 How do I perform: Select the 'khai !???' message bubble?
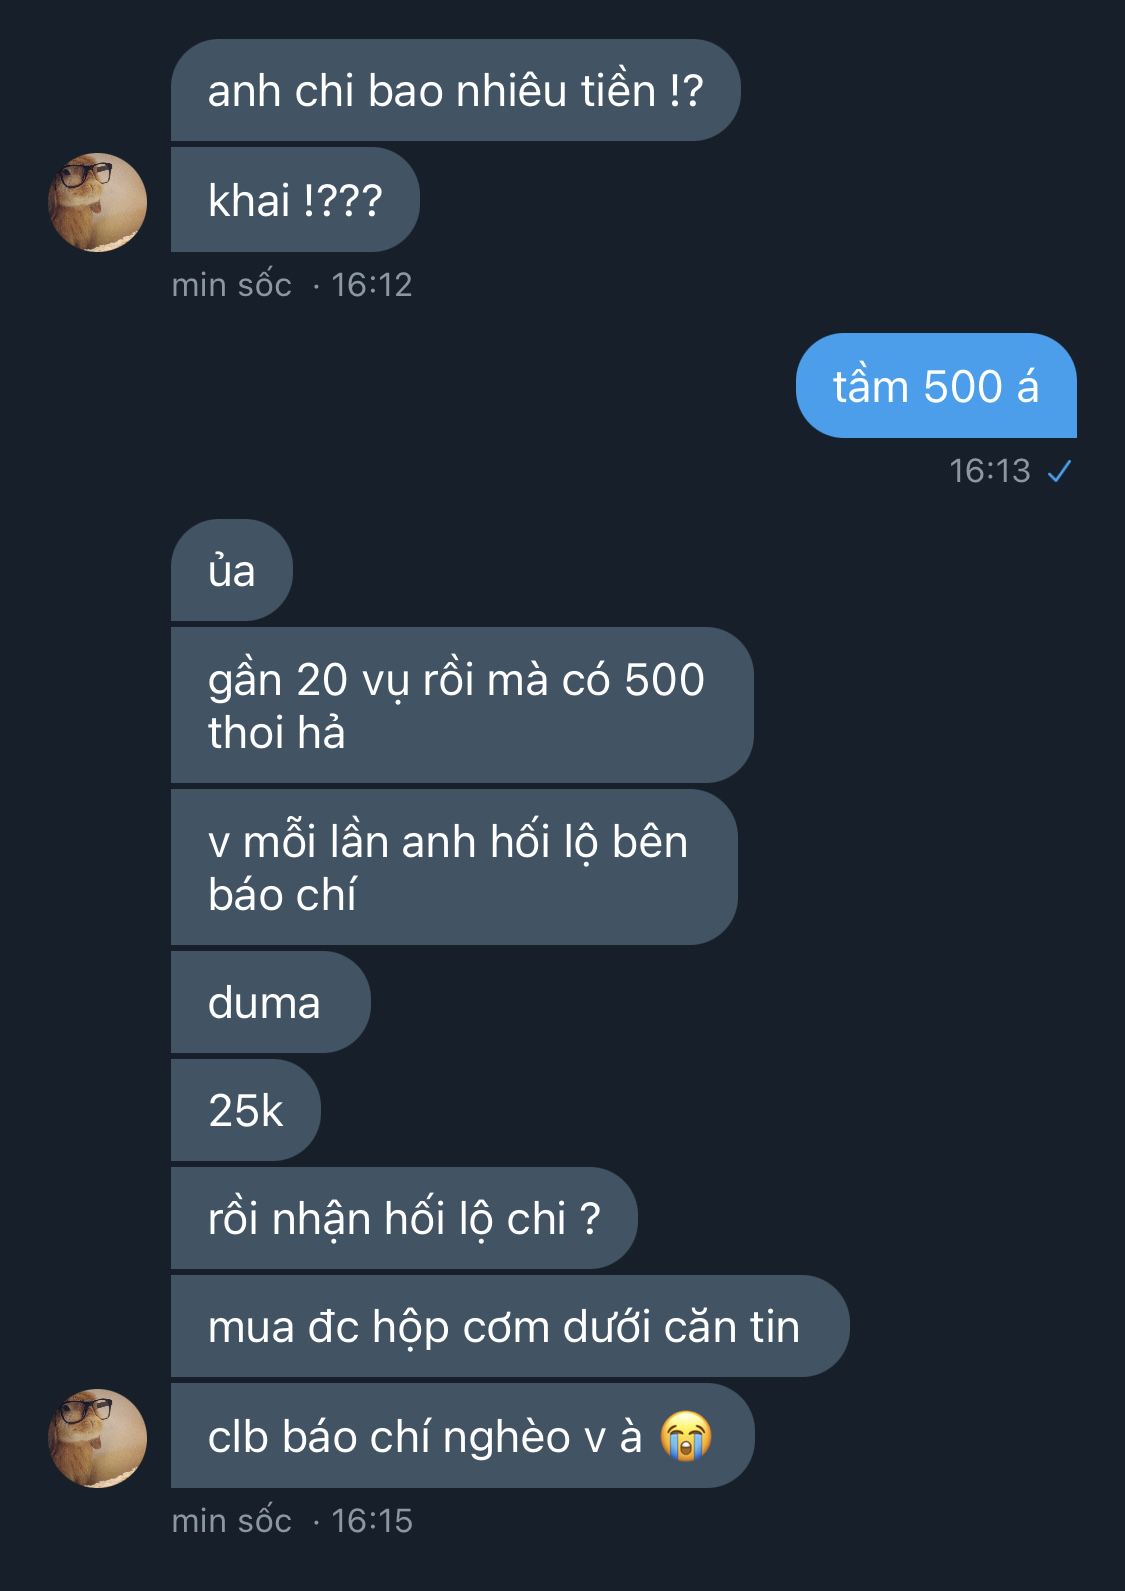pyautogui.click(x=295, y=200)
